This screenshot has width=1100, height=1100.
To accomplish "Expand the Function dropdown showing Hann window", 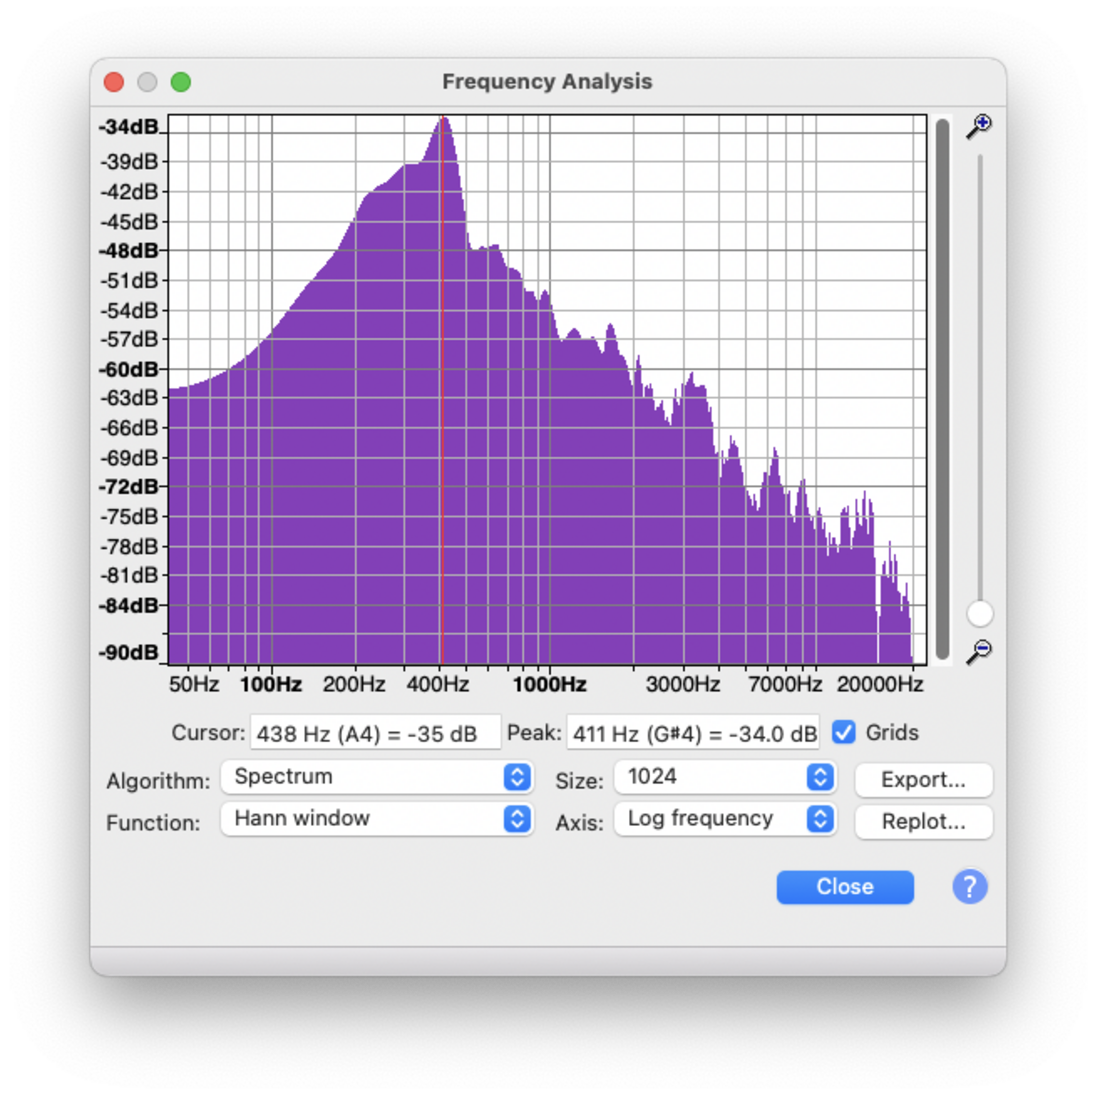I will 376,819.
